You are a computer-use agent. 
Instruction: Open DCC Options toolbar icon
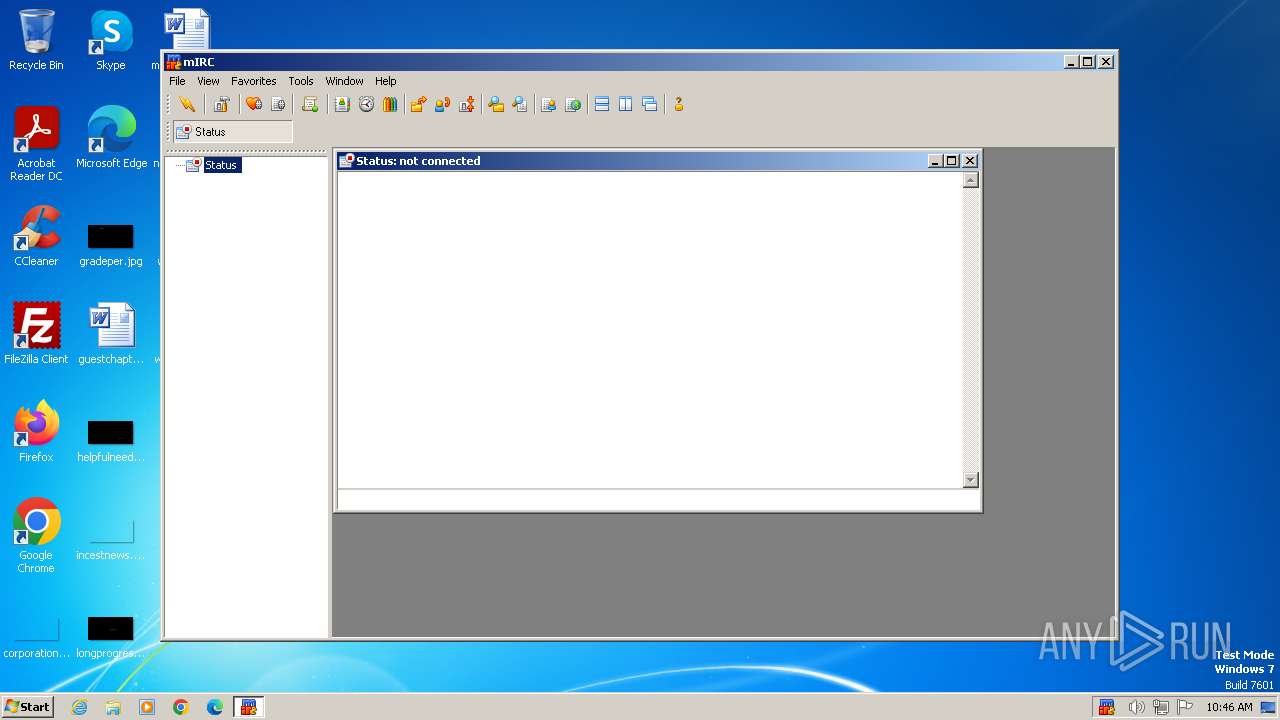pyautogui.click(x=466, y=104)
